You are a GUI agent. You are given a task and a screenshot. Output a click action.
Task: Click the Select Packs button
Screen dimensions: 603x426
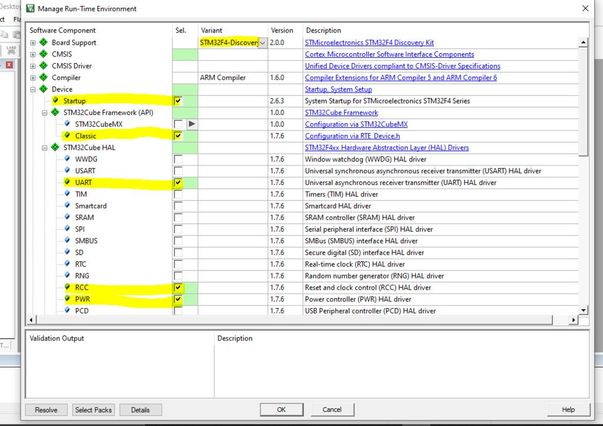(93, 410)
